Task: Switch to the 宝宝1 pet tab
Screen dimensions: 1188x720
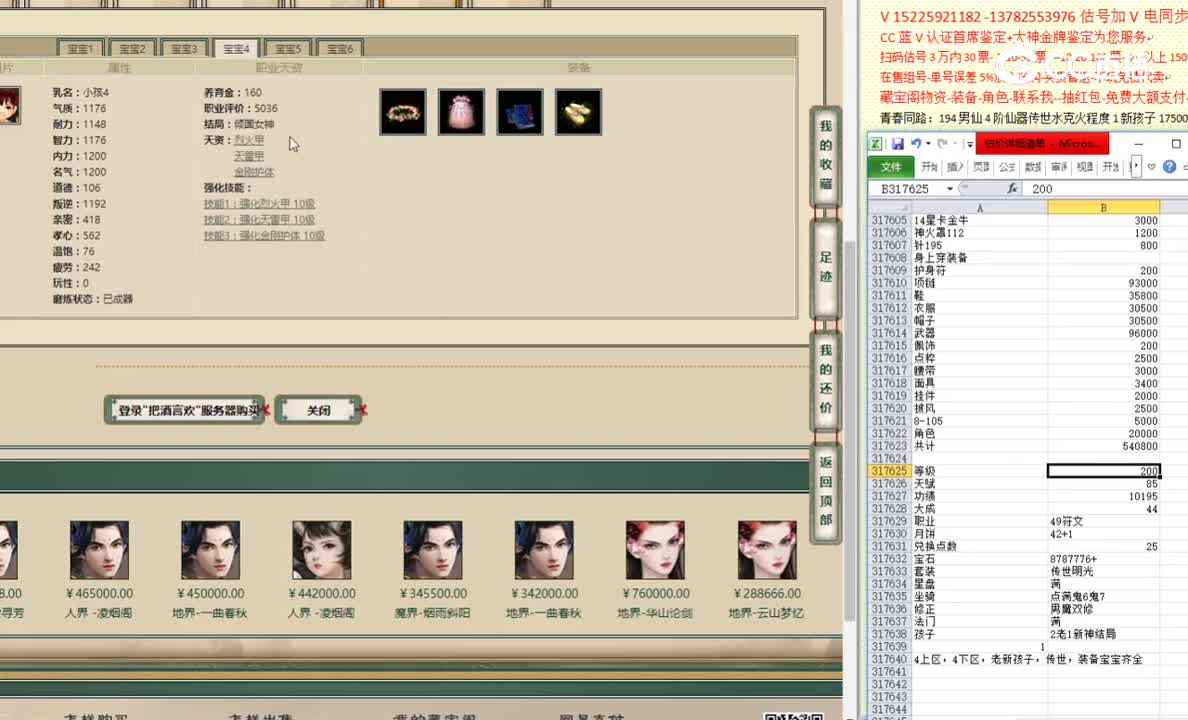Action: click(x=80, y=48)
